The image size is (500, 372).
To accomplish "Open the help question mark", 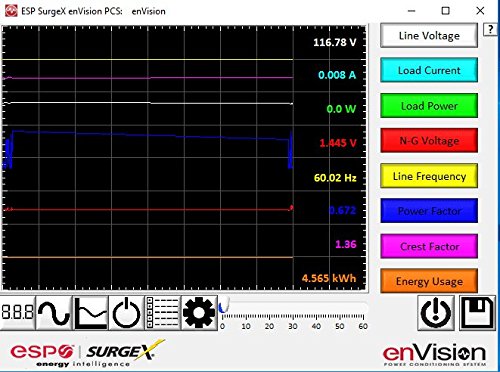I will point(490,30).
